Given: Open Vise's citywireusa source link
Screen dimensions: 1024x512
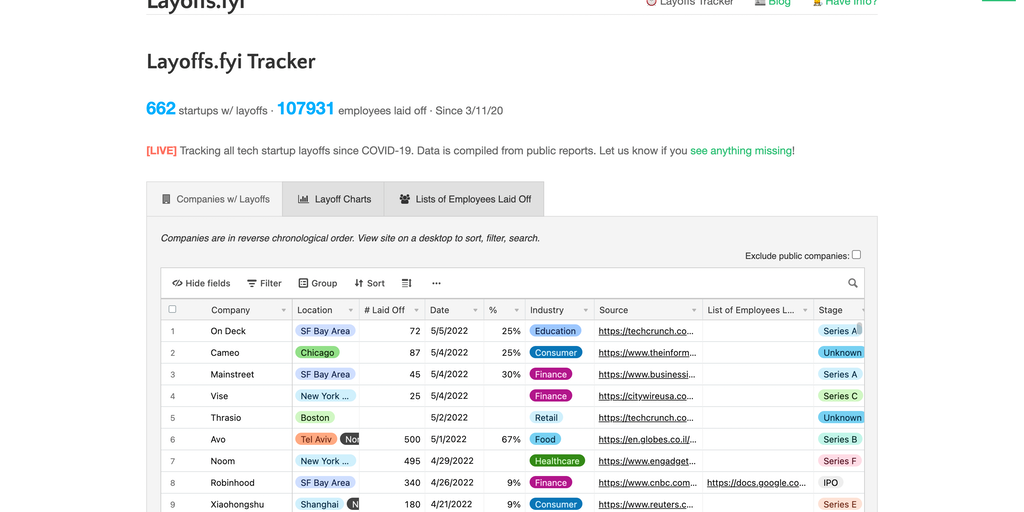Looking at the screenshot, I should coord(647,396).
